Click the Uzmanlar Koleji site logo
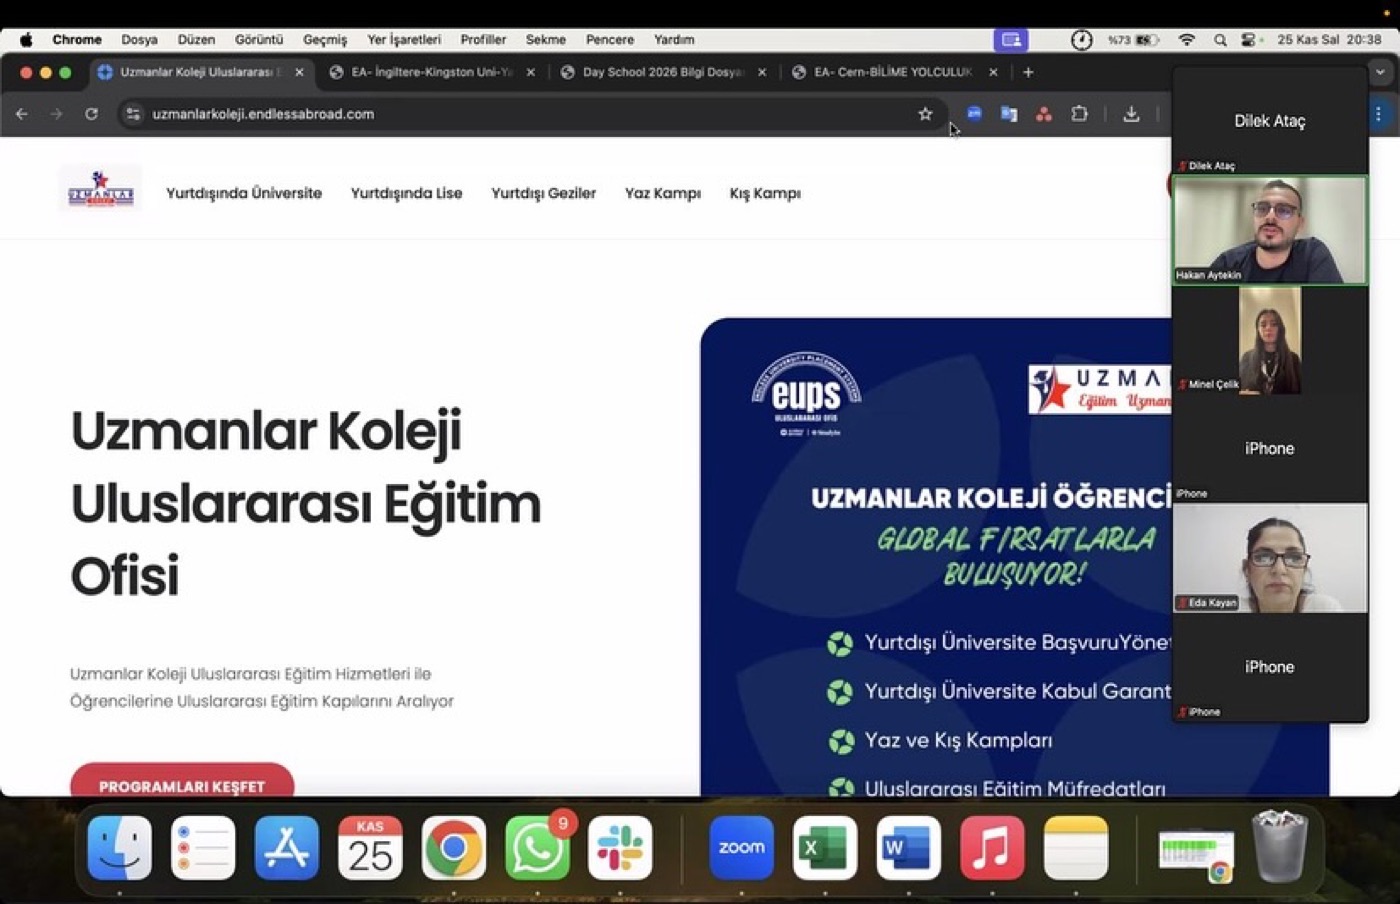1400x904 pixels. coord(100,189)
